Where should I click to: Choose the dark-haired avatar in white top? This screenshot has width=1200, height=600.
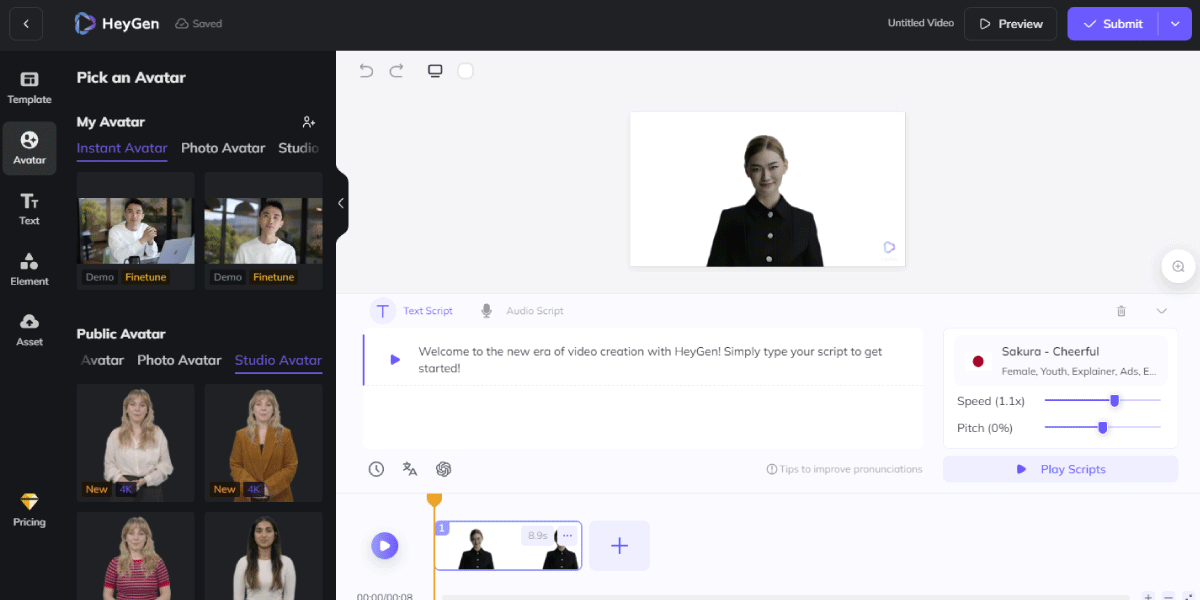(263, 556)
